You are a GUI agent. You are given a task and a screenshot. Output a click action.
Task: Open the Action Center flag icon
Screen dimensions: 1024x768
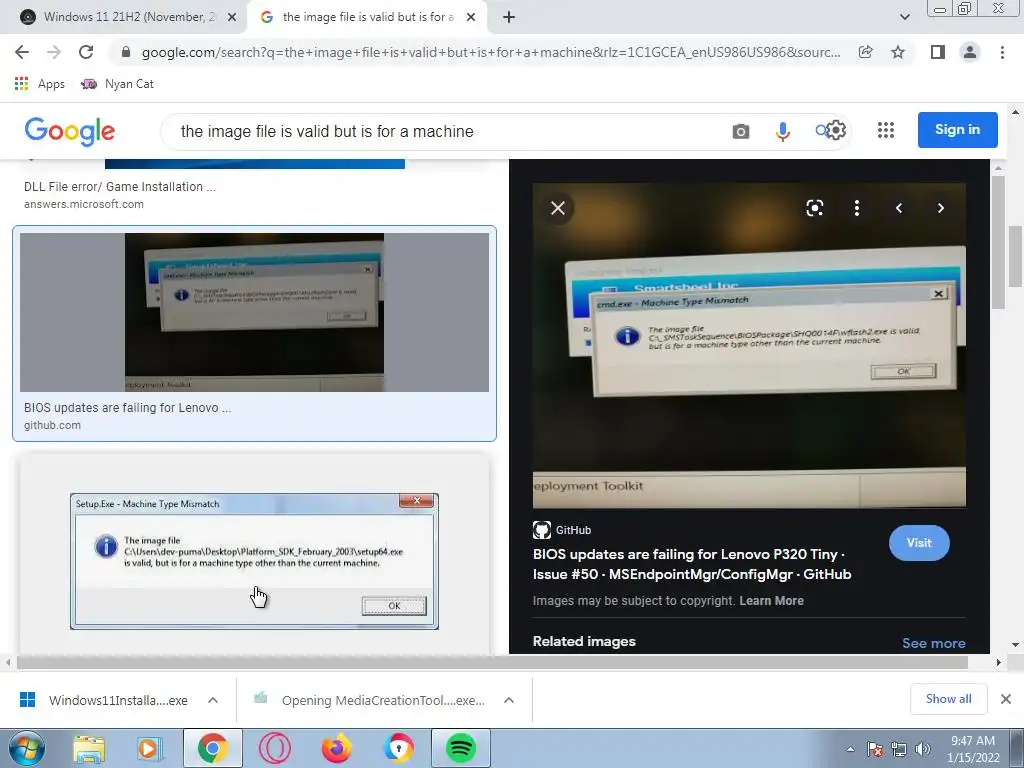click(875, 749)
